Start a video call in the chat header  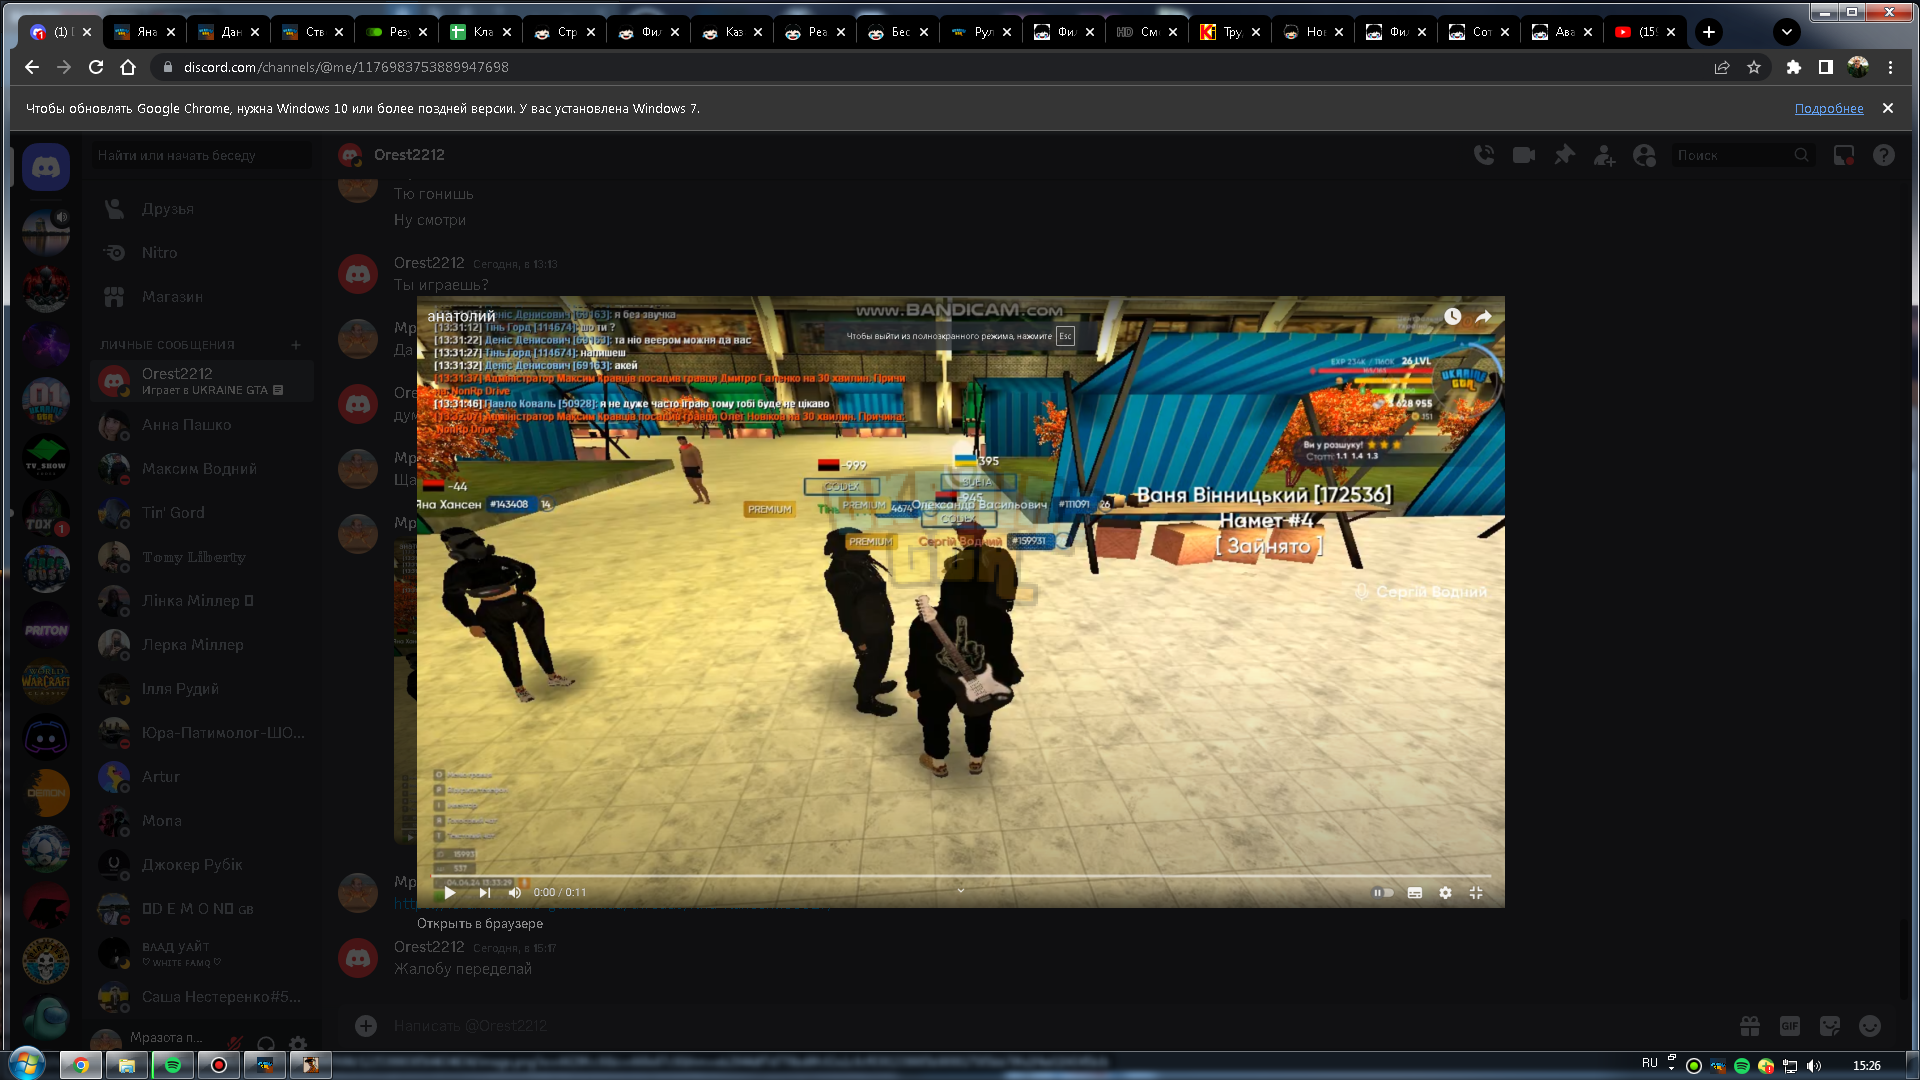click(x=1524, y=155)
